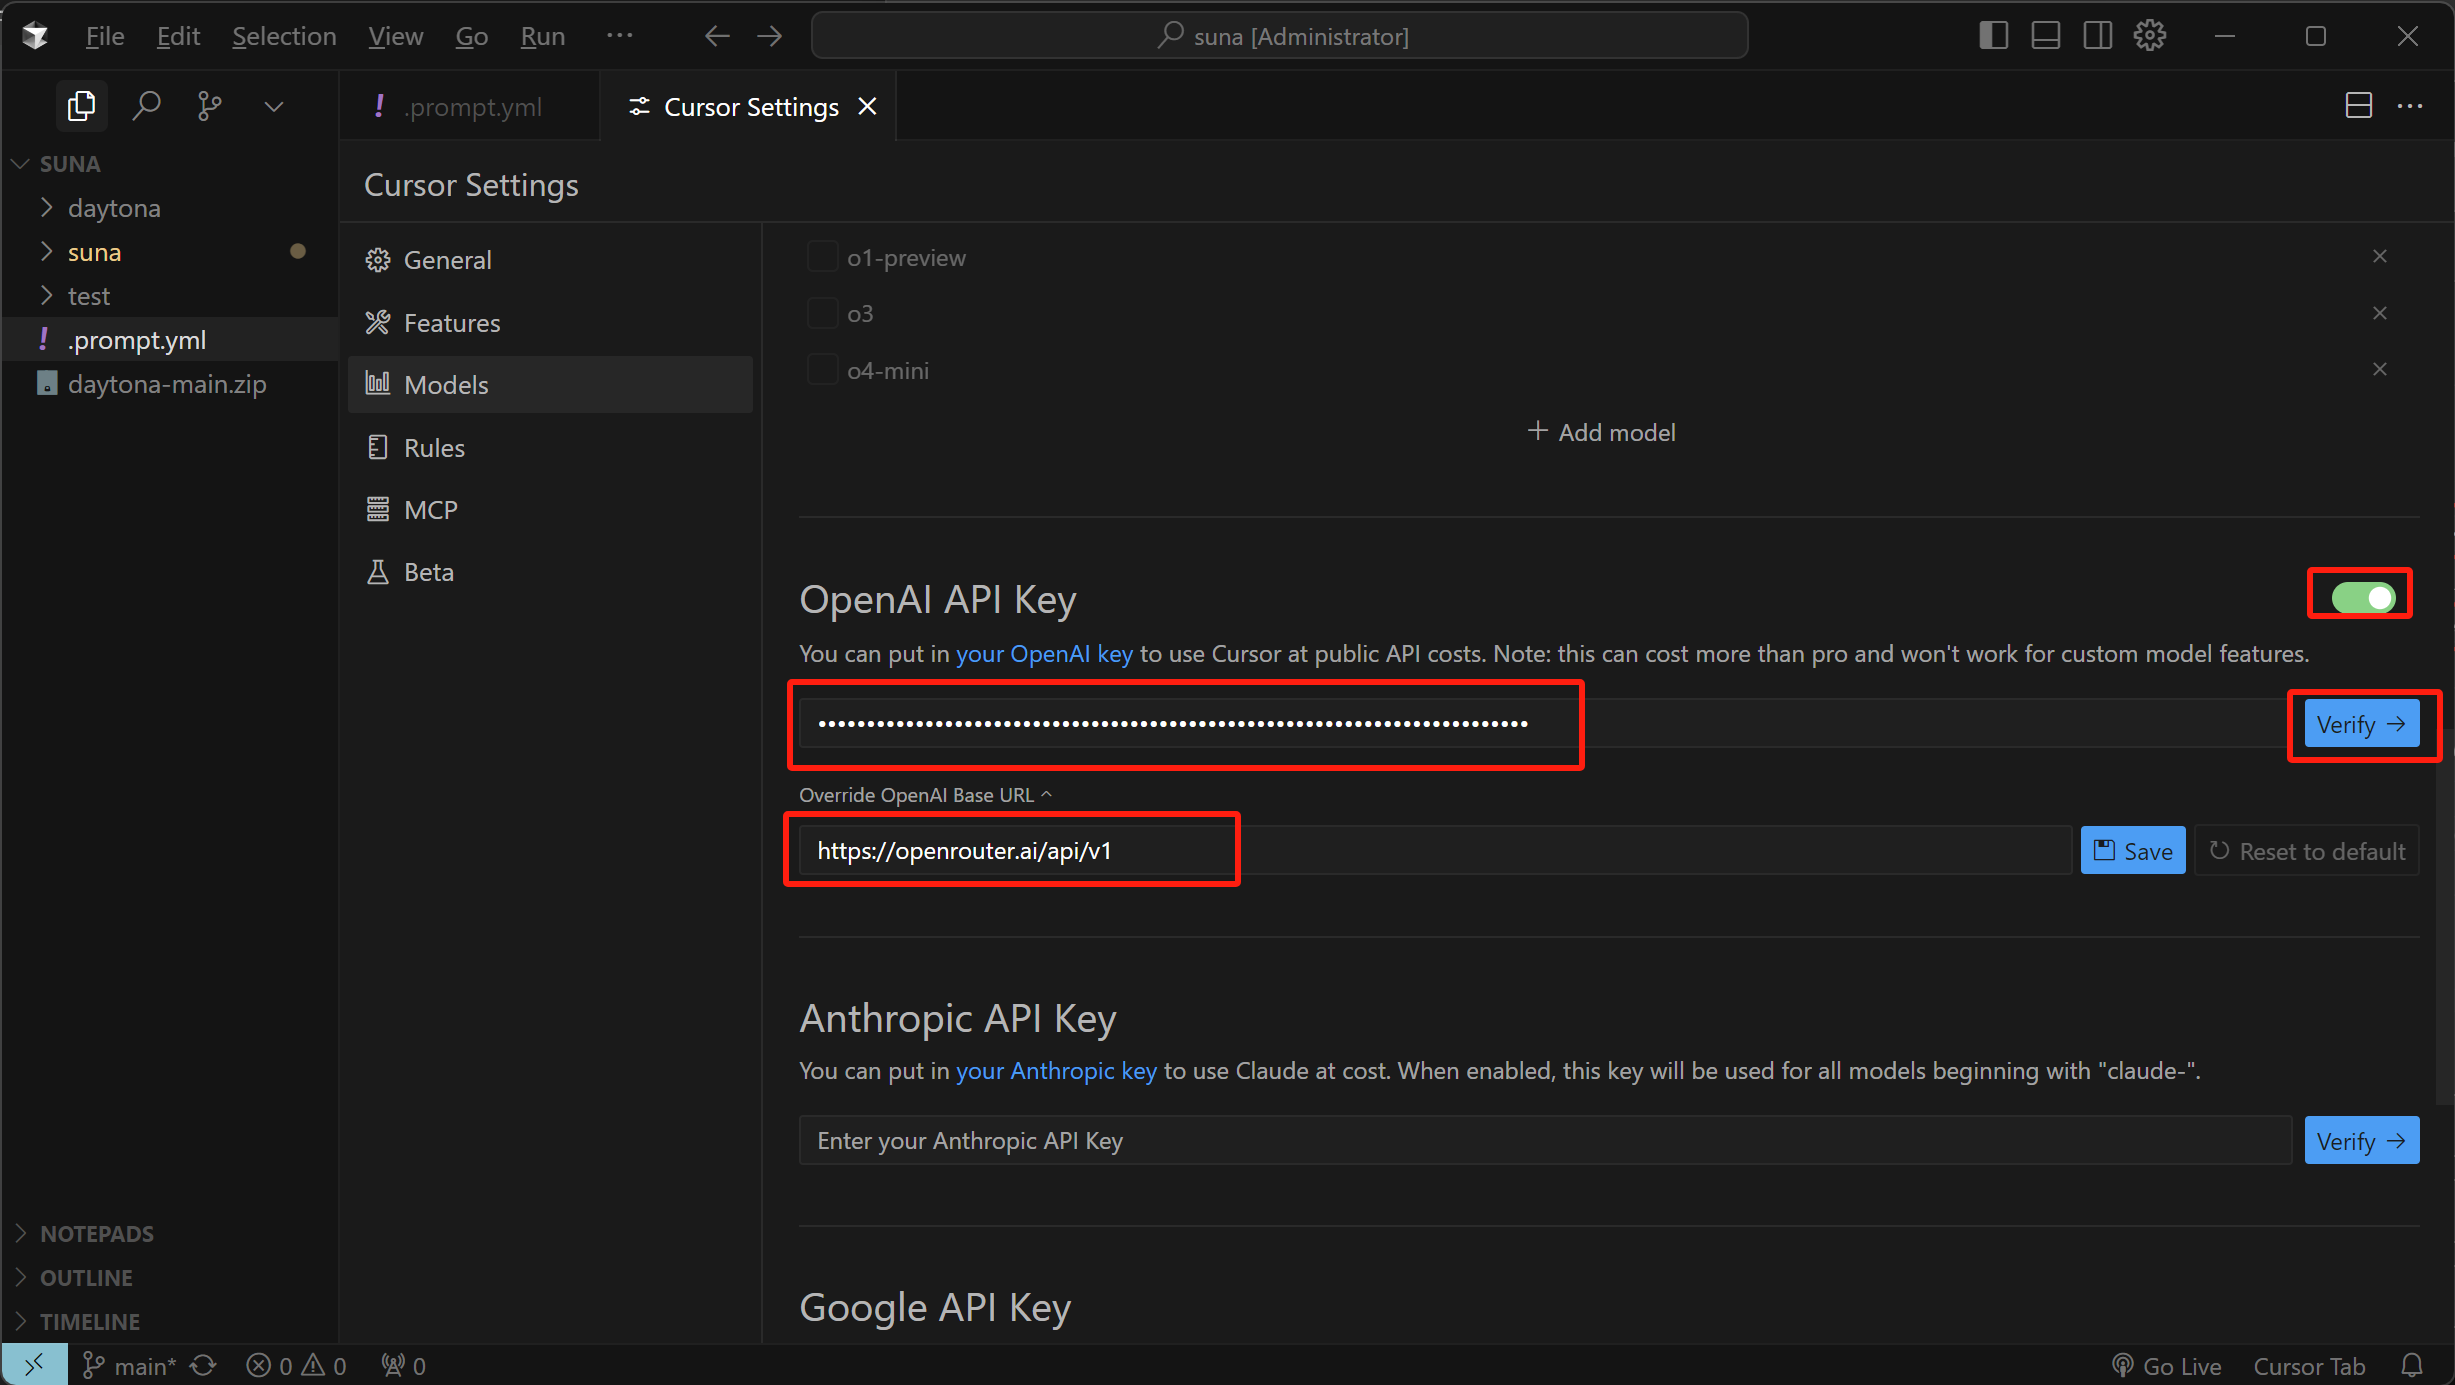Expand the suna folder
The image size is (2455, 1385).
click(x=169, y=252)
